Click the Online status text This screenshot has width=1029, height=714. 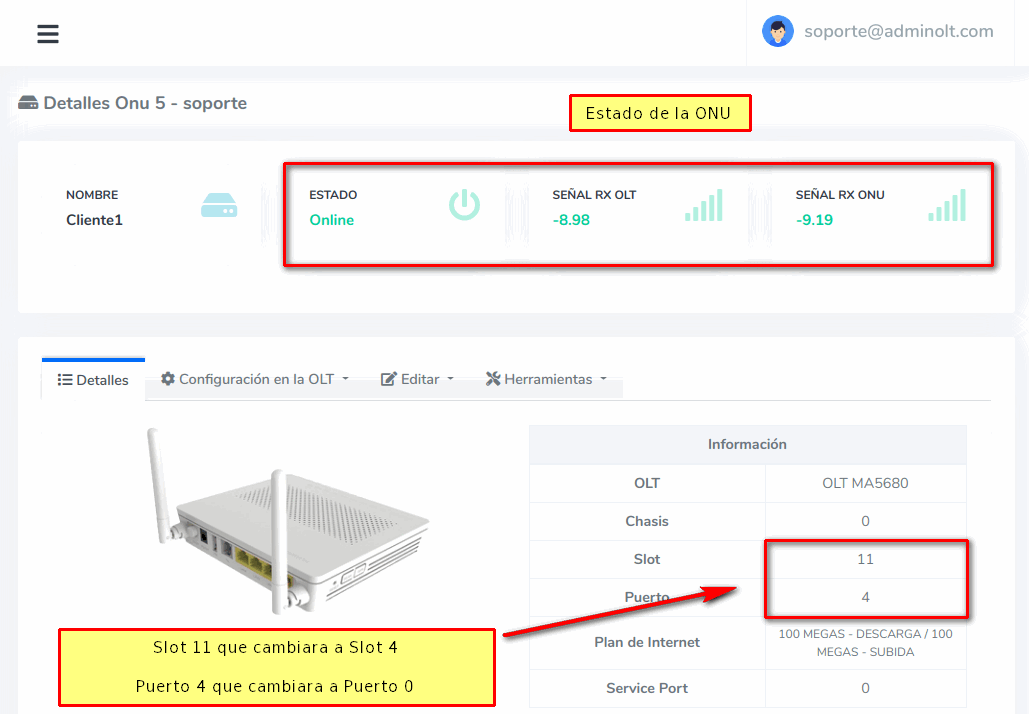point(332,220)
